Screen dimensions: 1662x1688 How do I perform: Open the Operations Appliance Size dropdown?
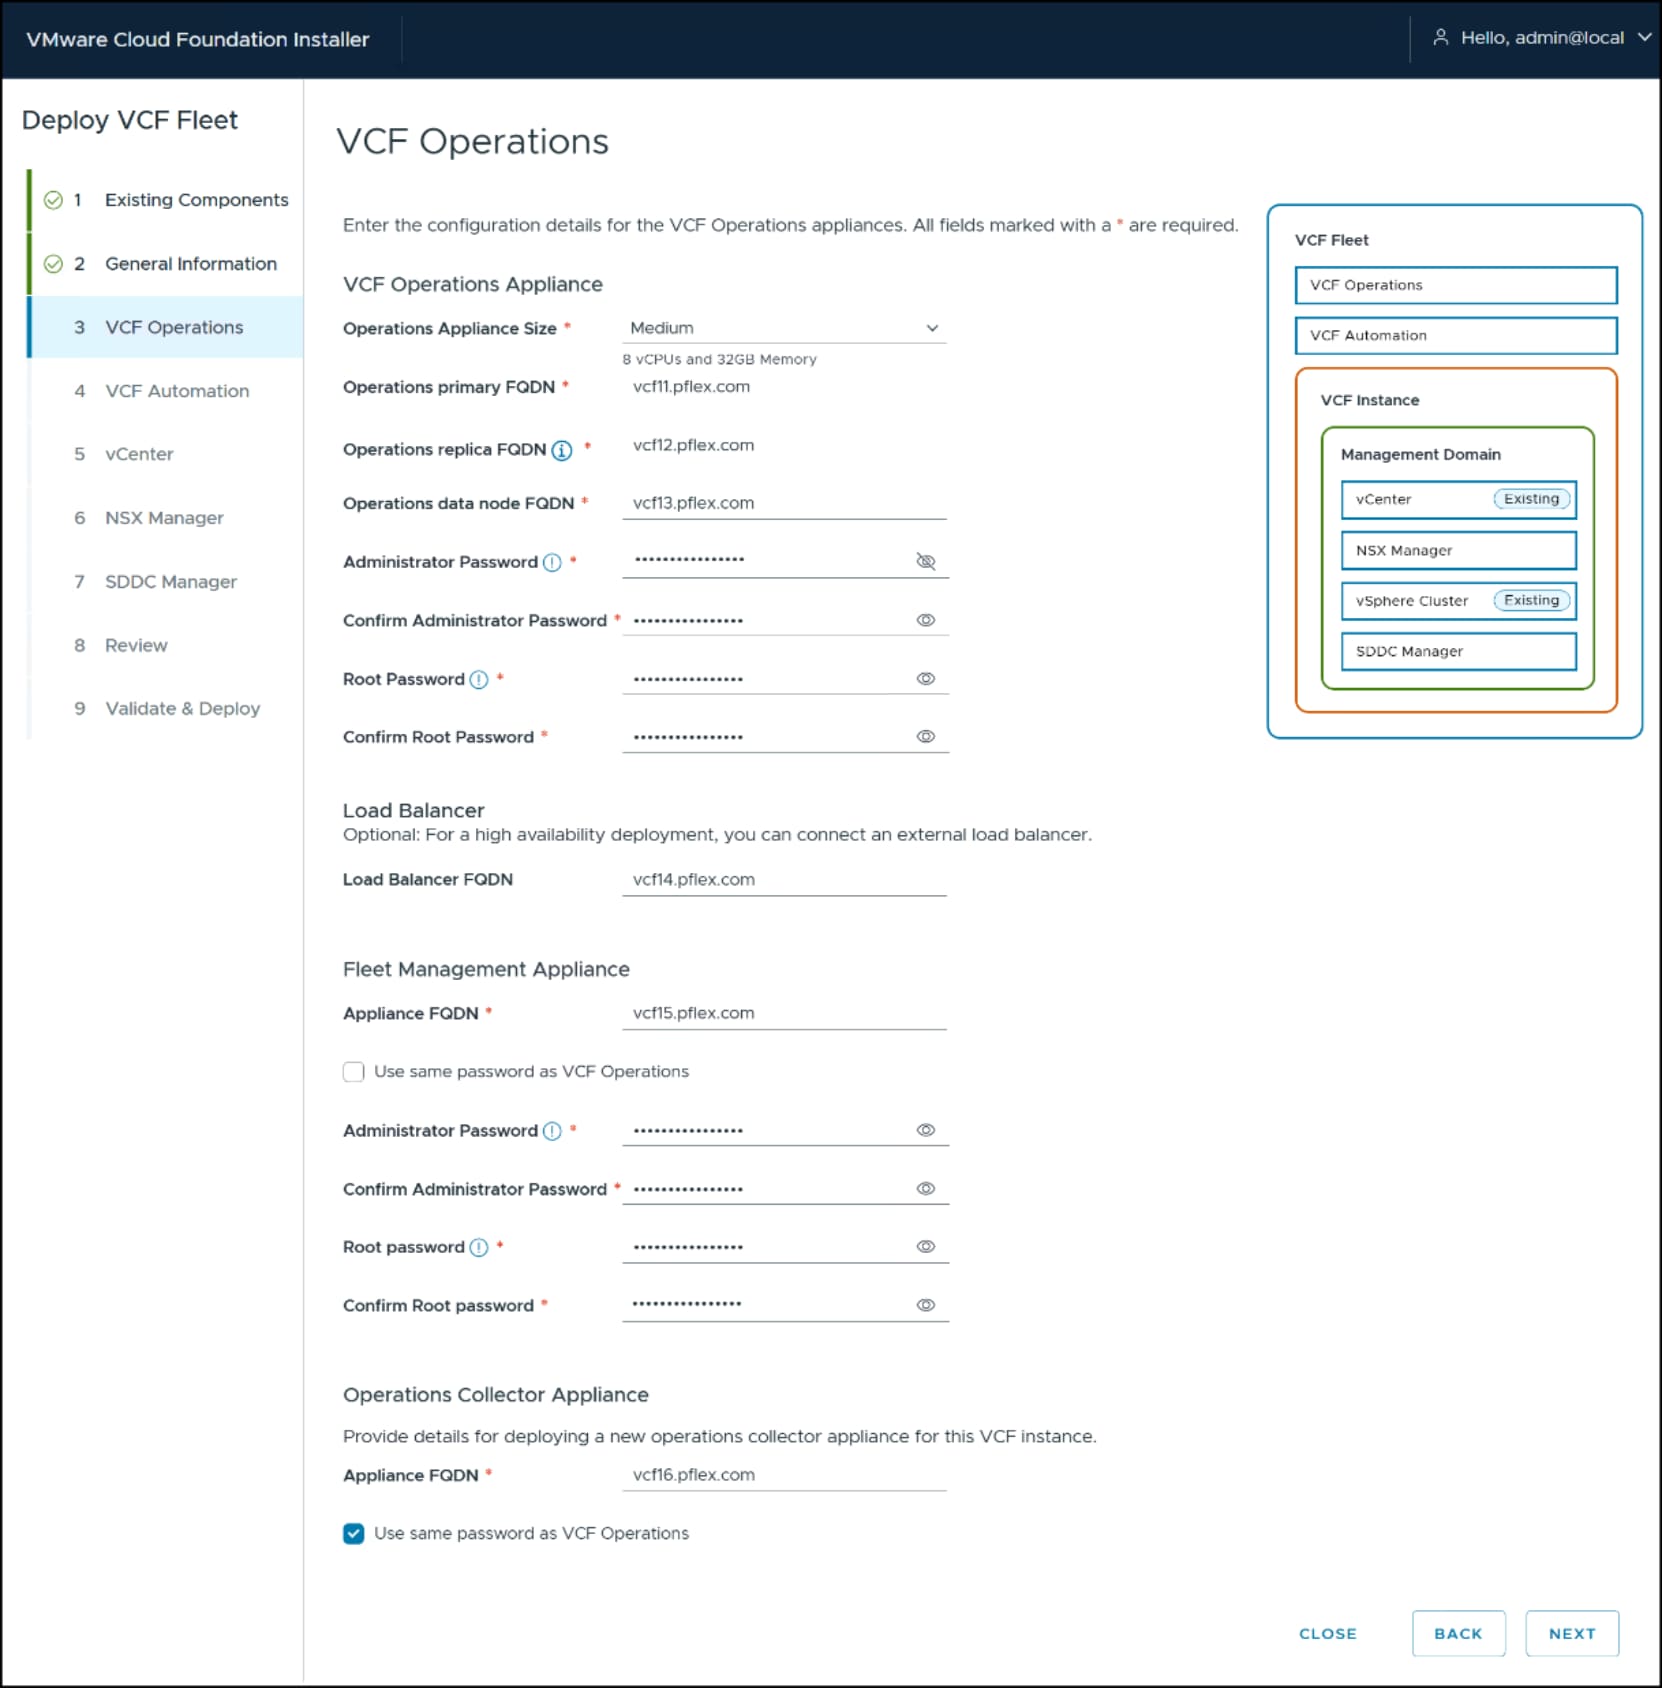pos(784,328)
